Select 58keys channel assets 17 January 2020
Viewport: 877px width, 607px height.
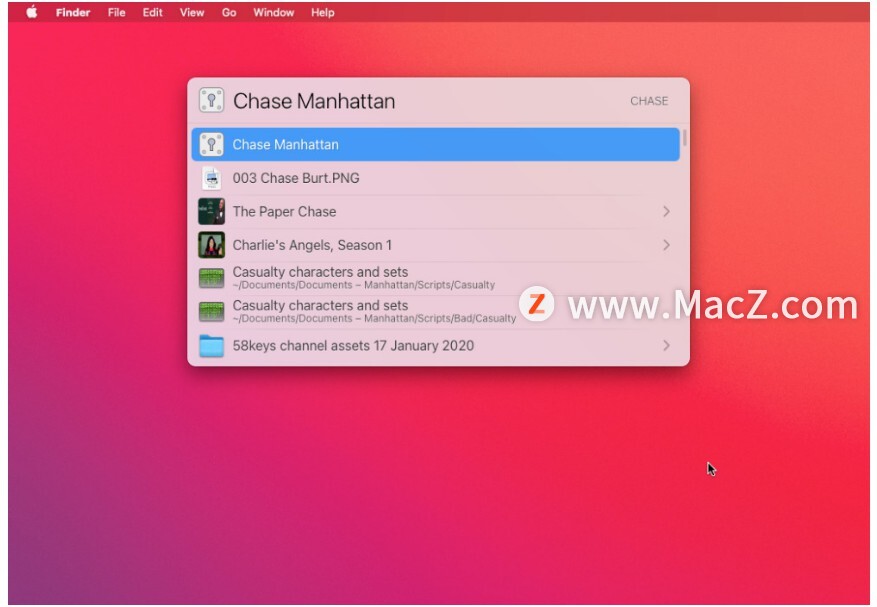[x=435, y=346]
